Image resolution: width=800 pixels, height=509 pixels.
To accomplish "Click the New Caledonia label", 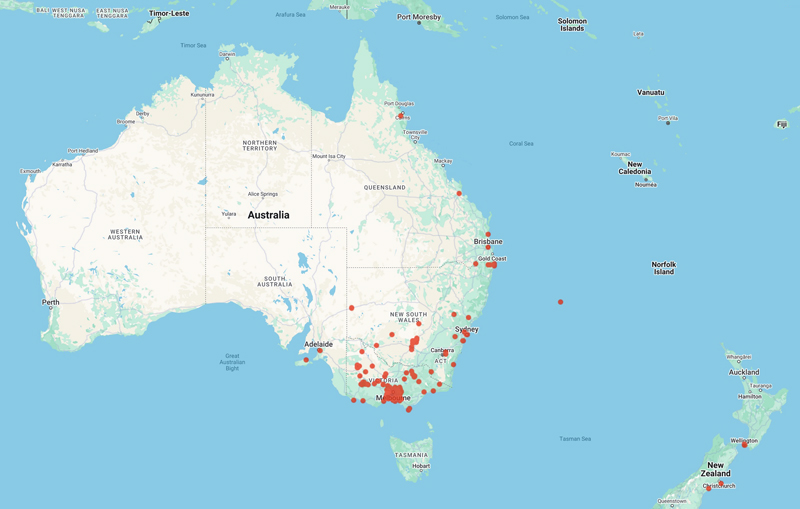I will [x=635, y=168].
